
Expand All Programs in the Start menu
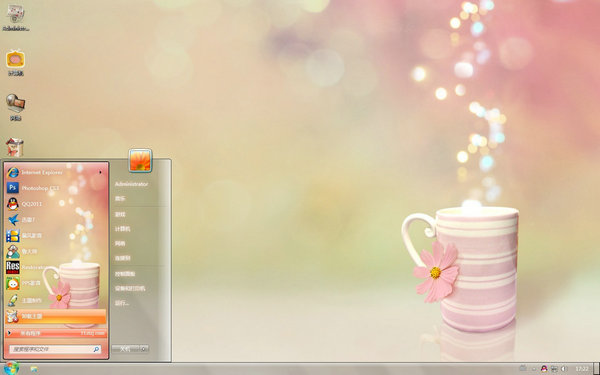[56, 333]
